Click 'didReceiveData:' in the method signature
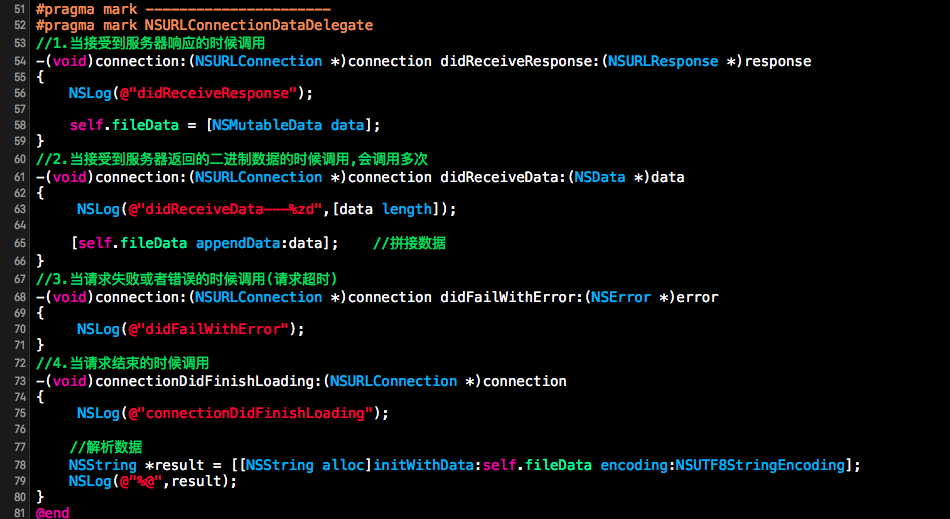 pos(503,177)
